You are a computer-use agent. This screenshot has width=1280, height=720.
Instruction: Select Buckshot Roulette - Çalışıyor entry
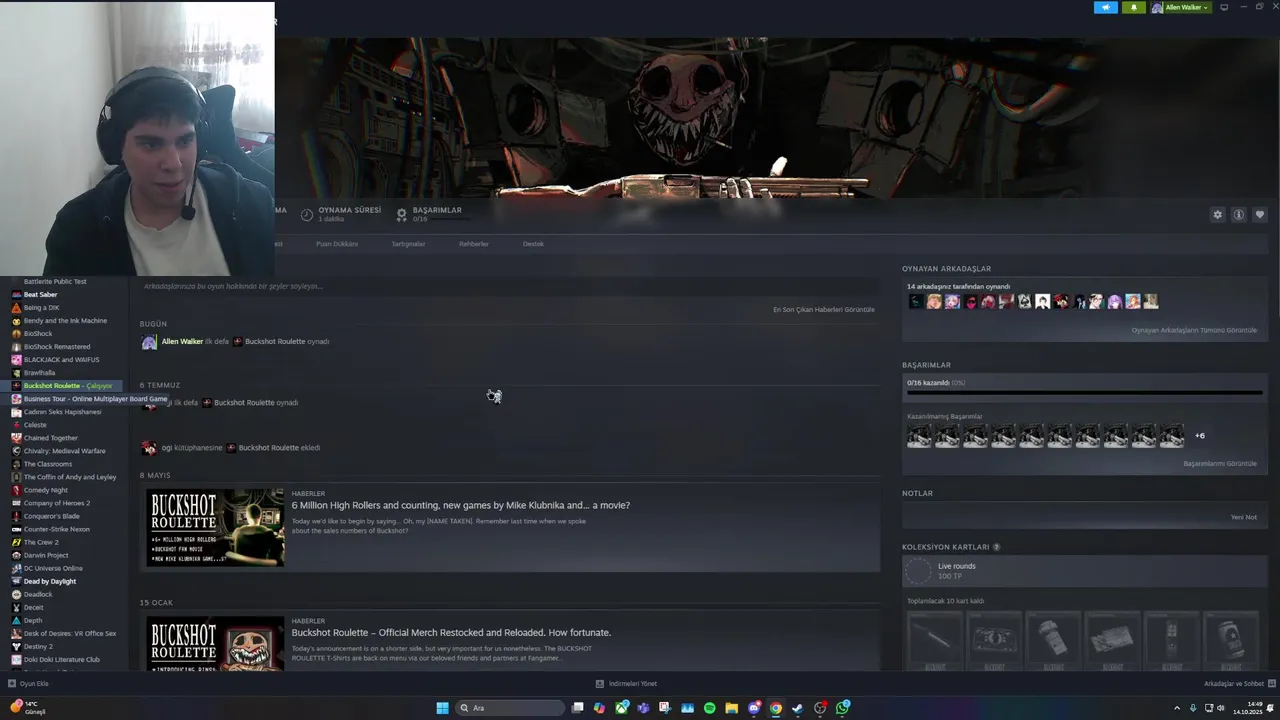click(68, 386)
